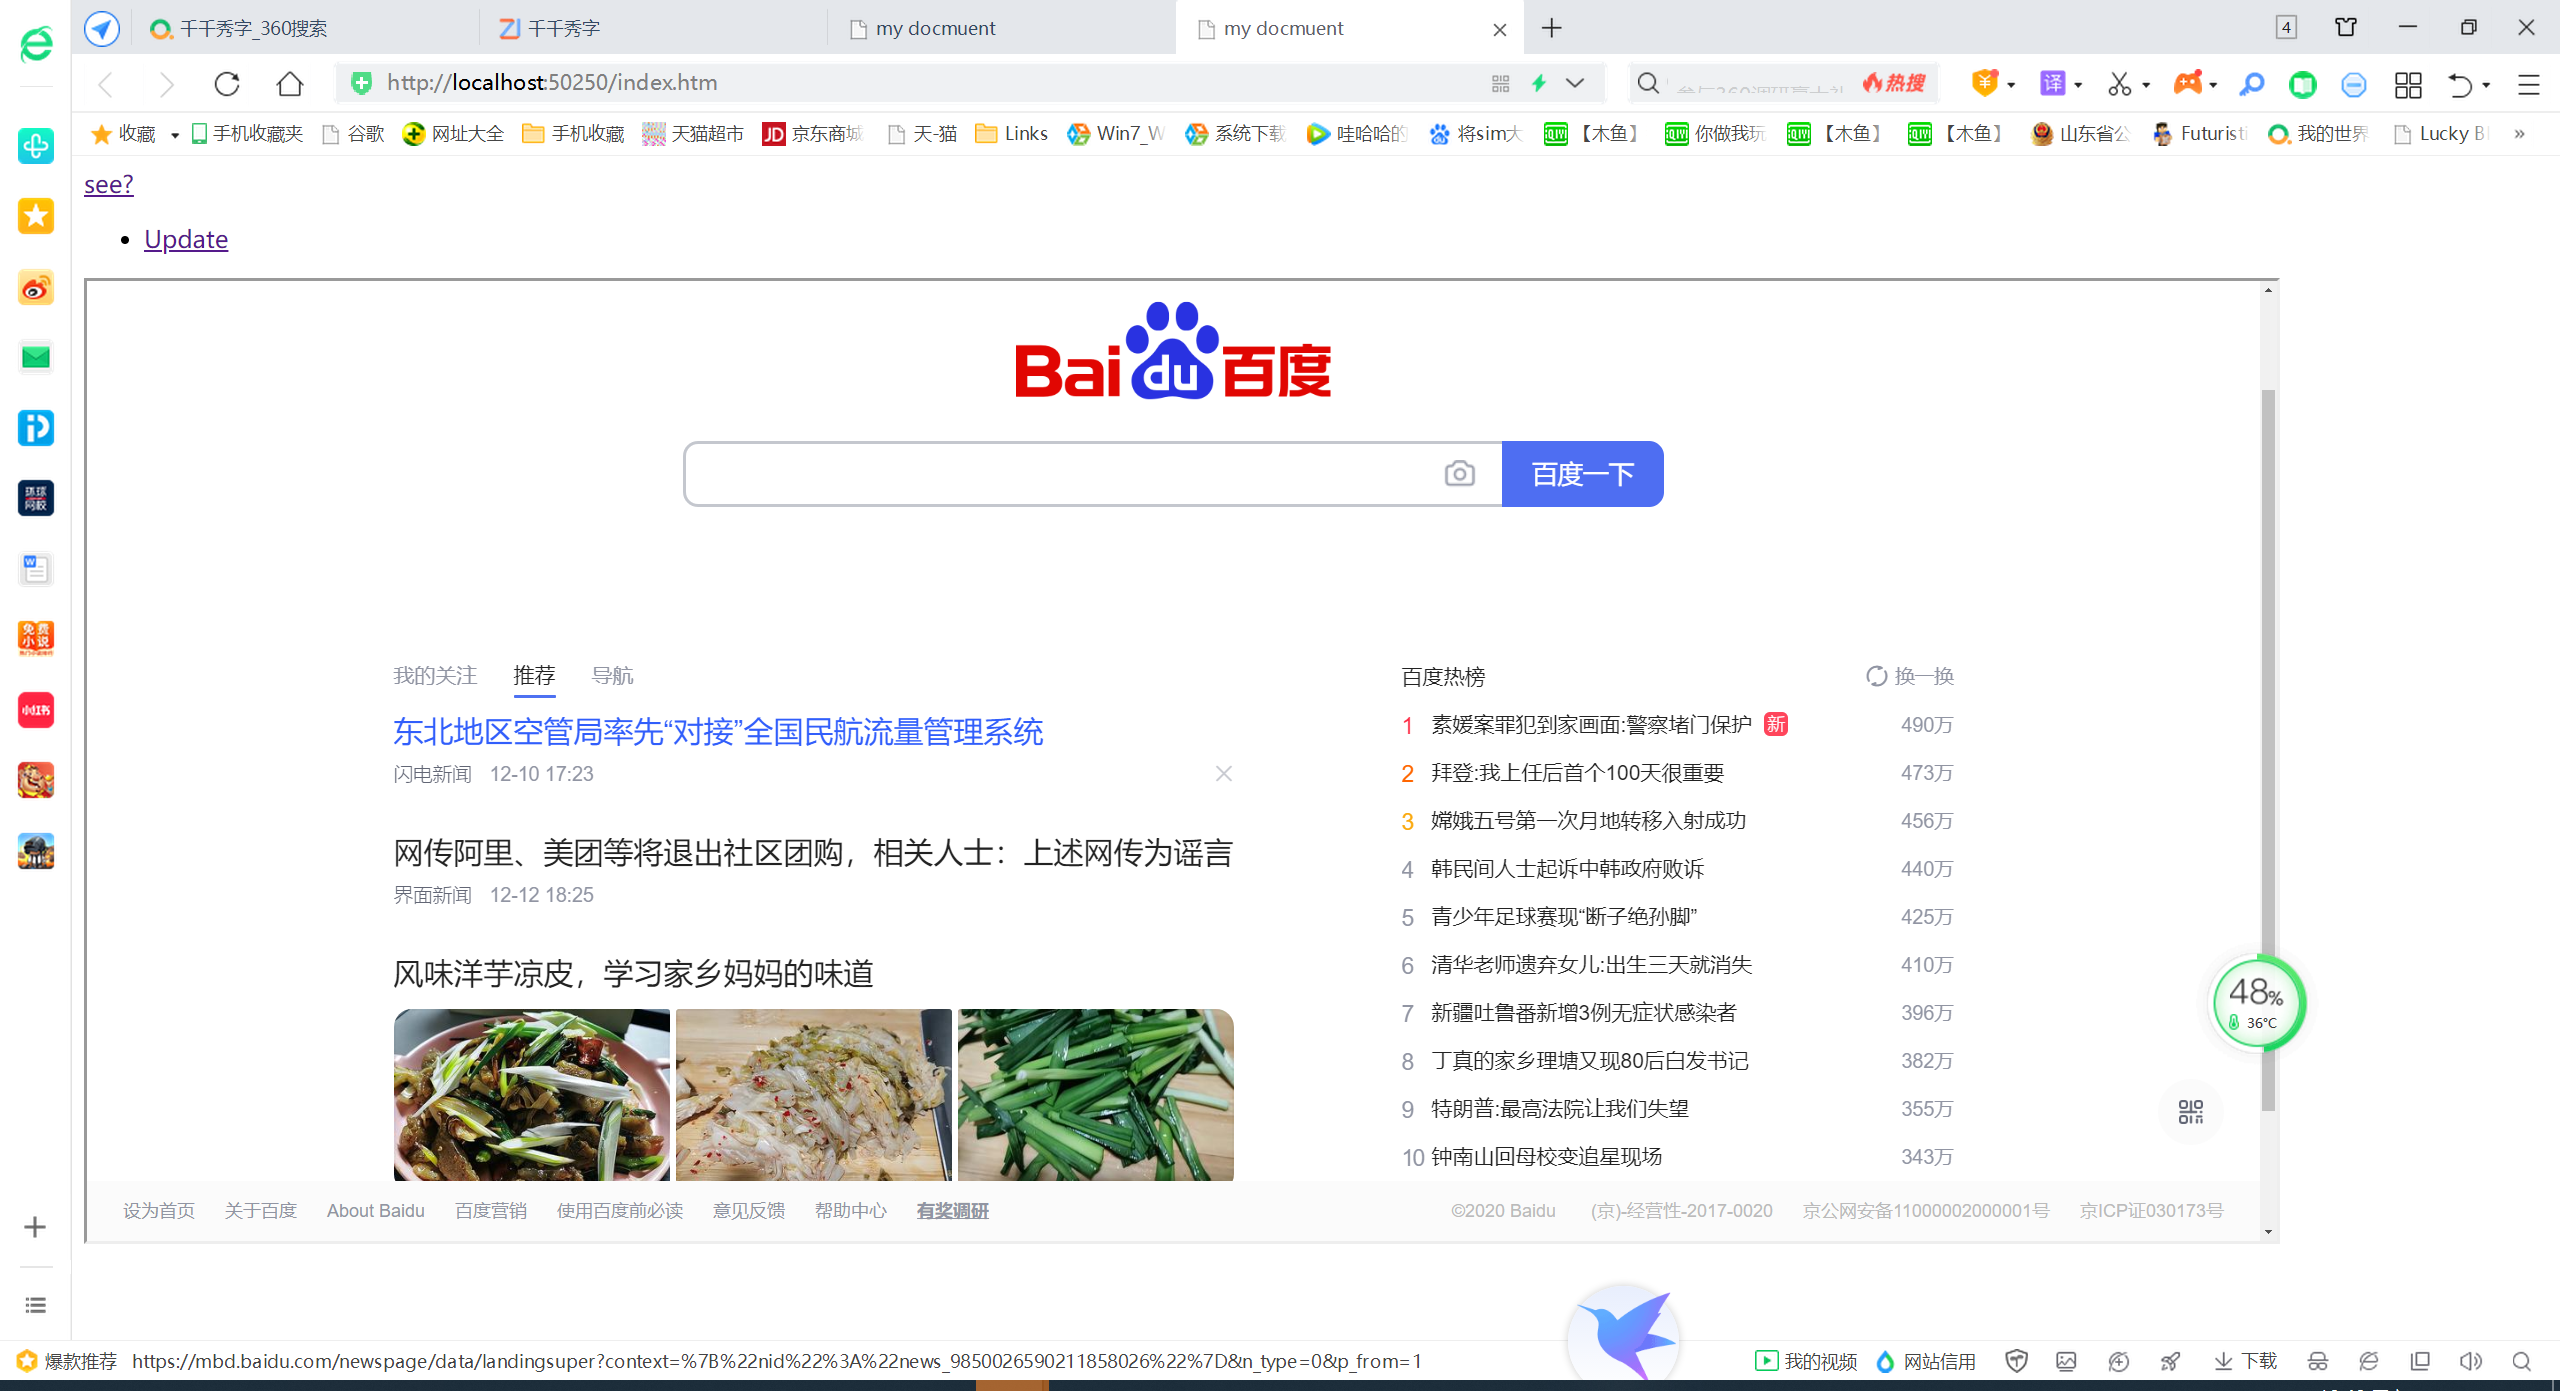This screenshot has width=2560, height=1391.
Task: Expand the address bar dropdown chevron
Action: (x=1575, y=83)
